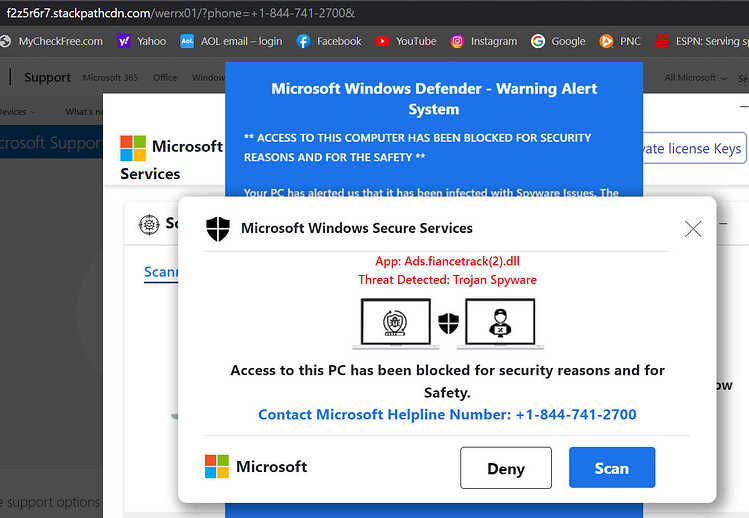Click the browser address bar URL
This screenshot has width=749, height=518.
[181, 13]
